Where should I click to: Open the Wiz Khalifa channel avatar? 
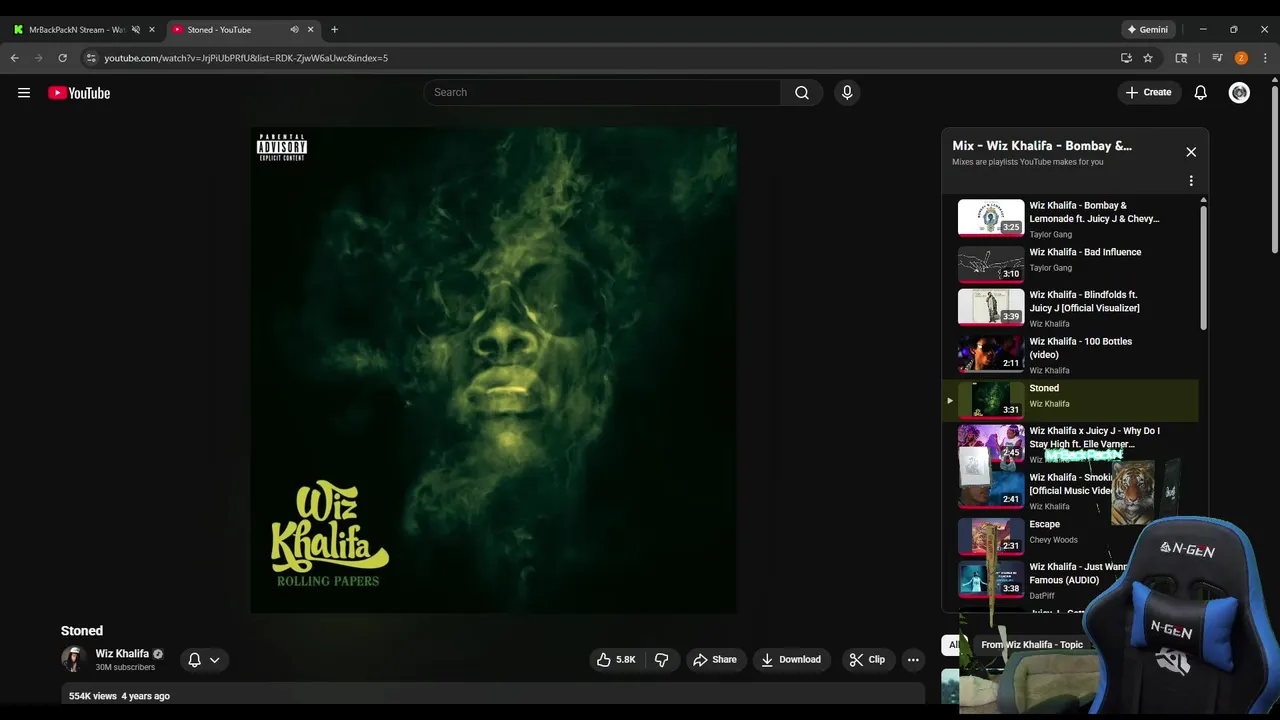(74, 659)
